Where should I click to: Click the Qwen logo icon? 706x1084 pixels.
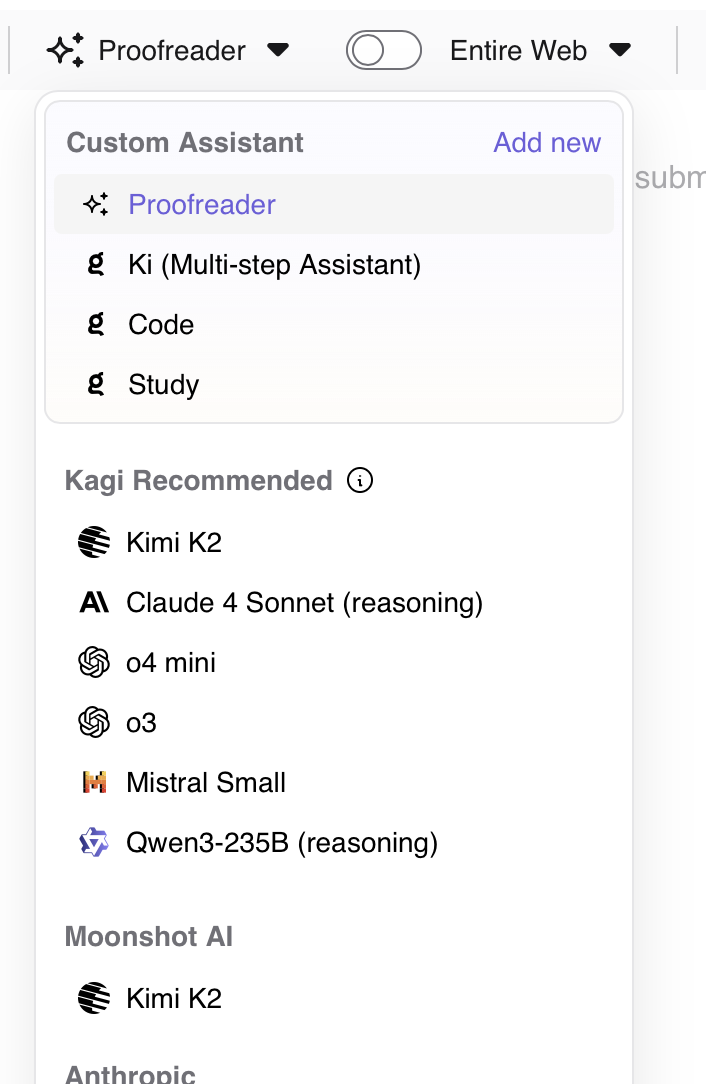(93, 842)
